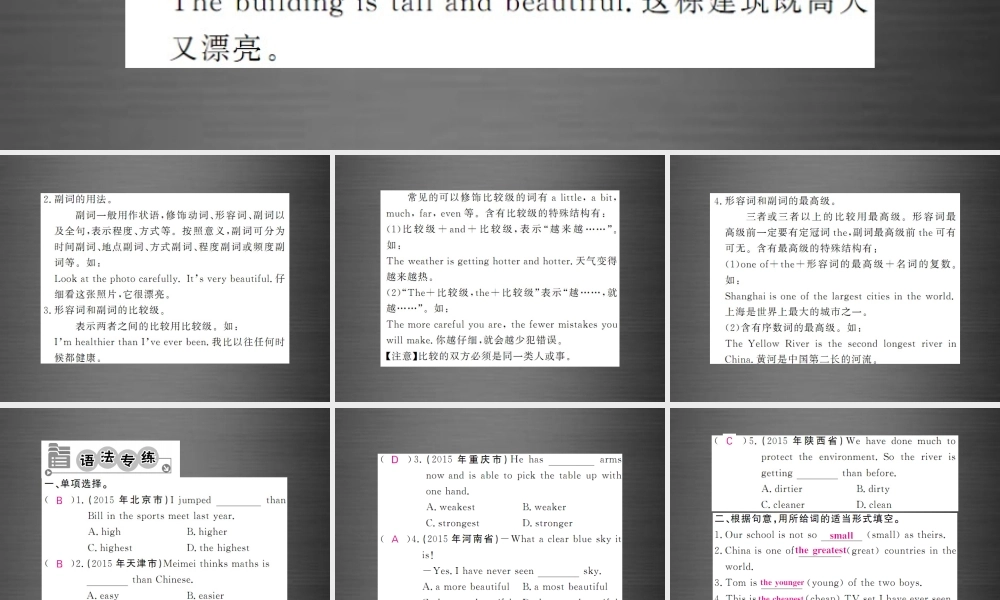
Task: Select the circular 法 badge in header
Action: pyautogui.click(x=108, y=456)
